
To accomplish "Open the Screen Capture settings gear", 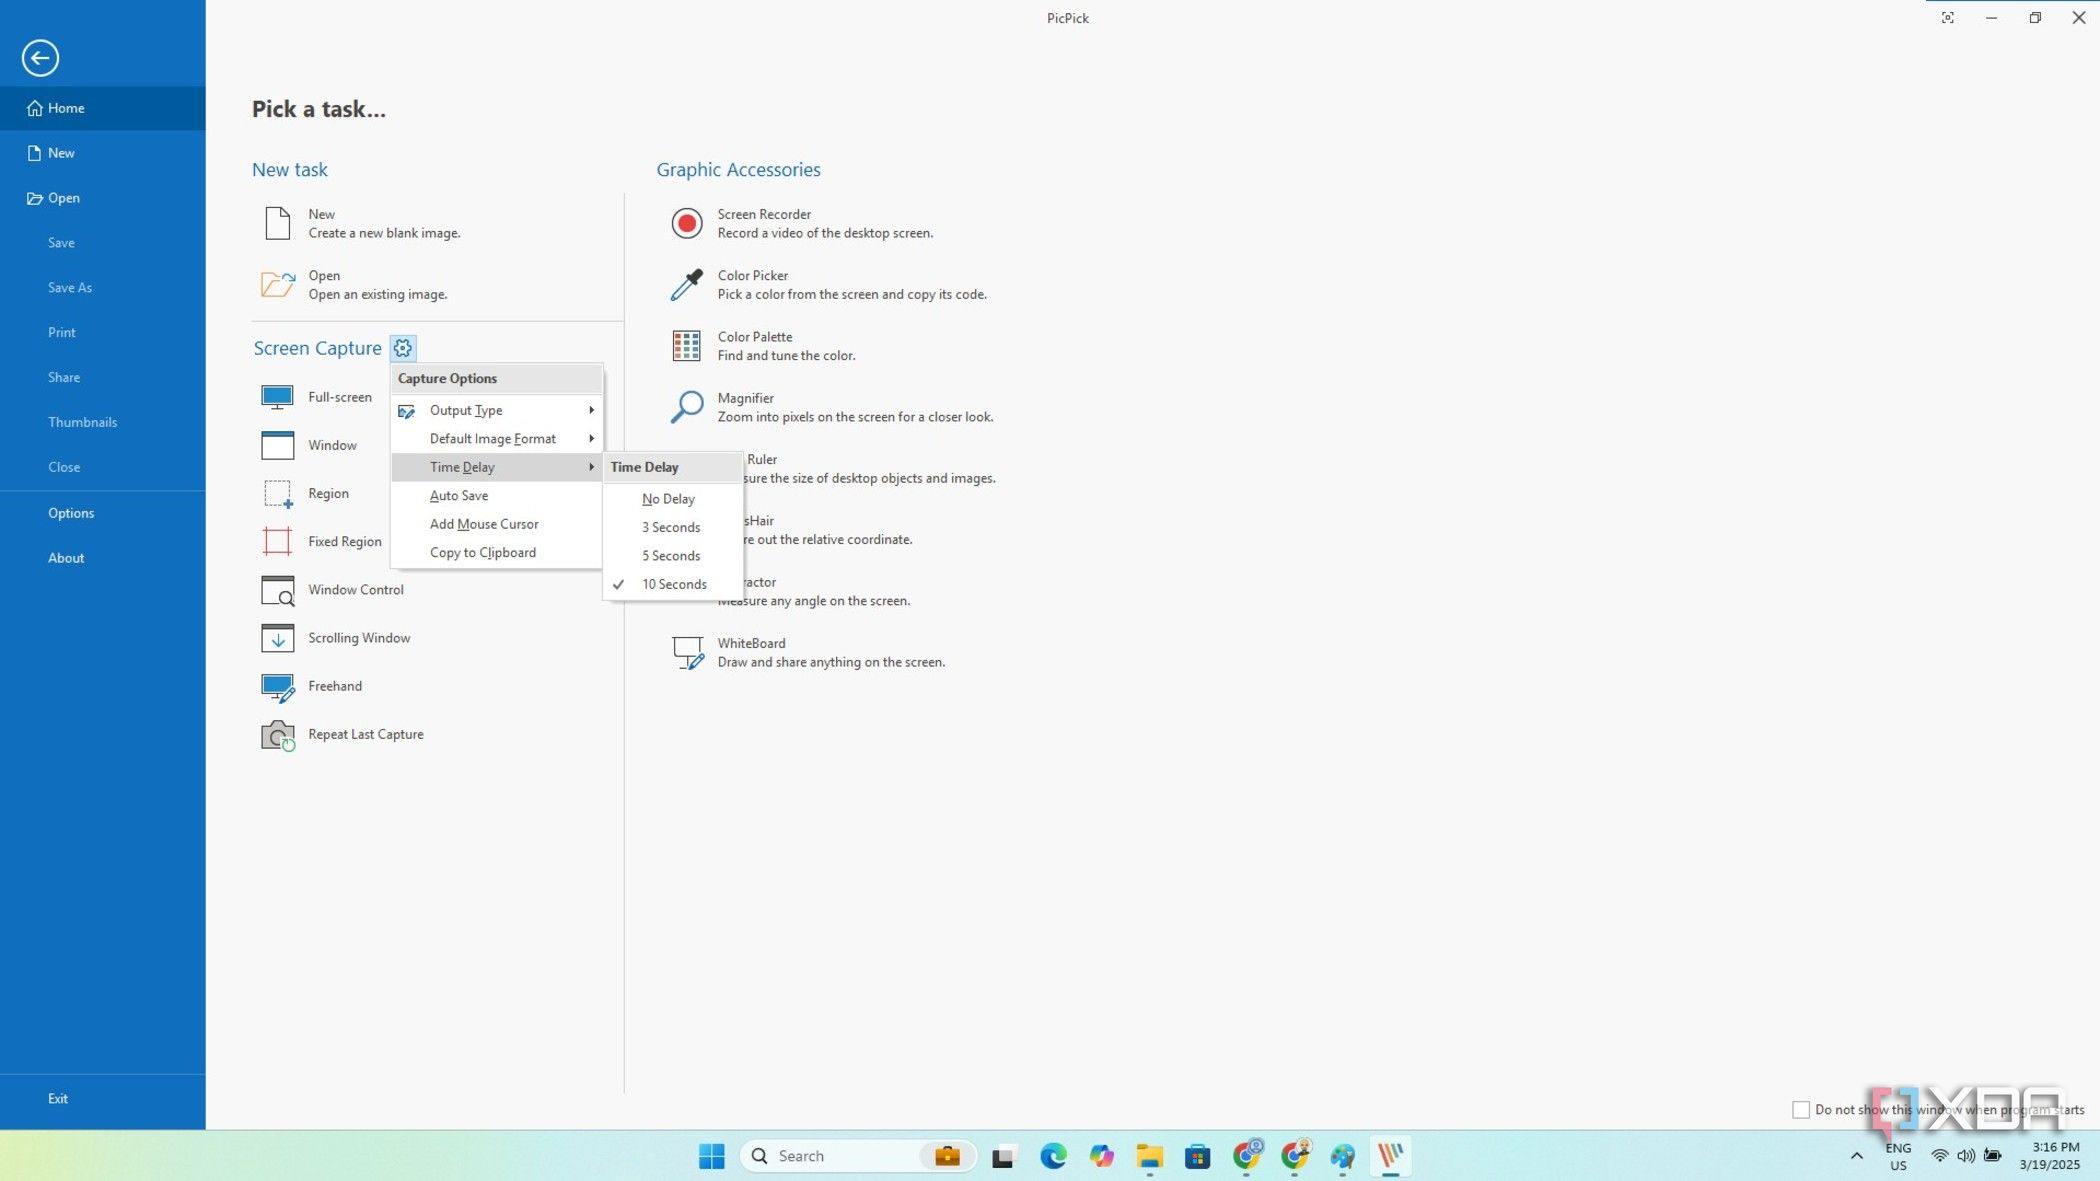I will [402, 347].
